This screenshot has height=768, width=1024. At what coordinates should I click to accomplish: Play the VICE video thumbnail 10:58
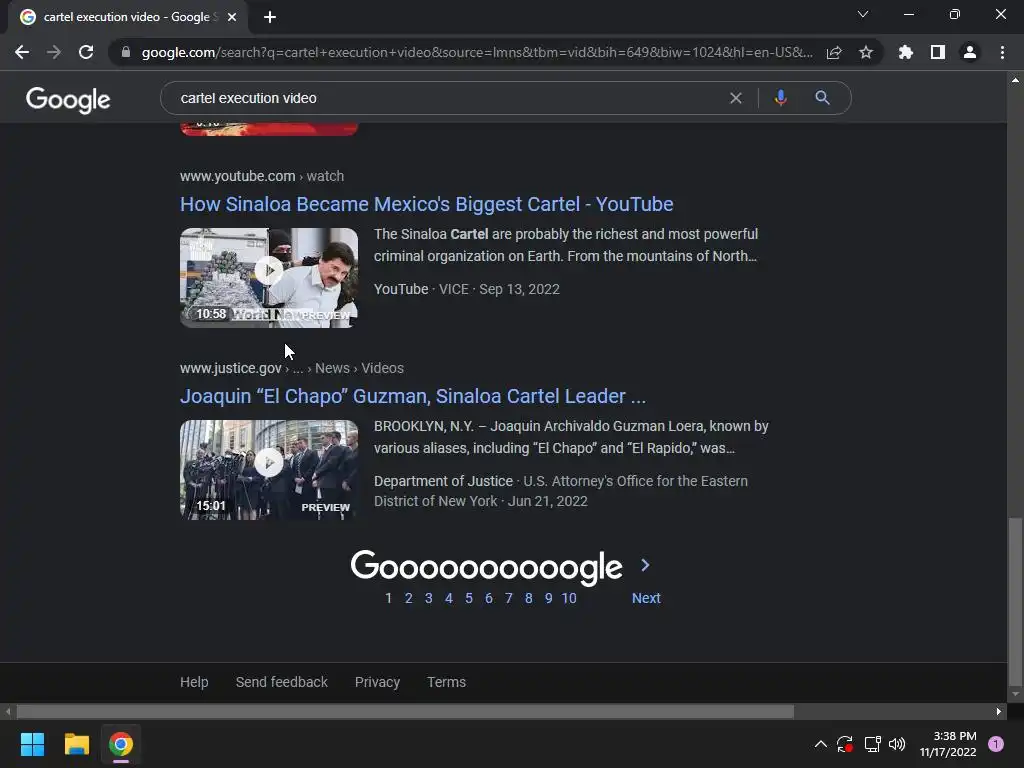(269, 278)
